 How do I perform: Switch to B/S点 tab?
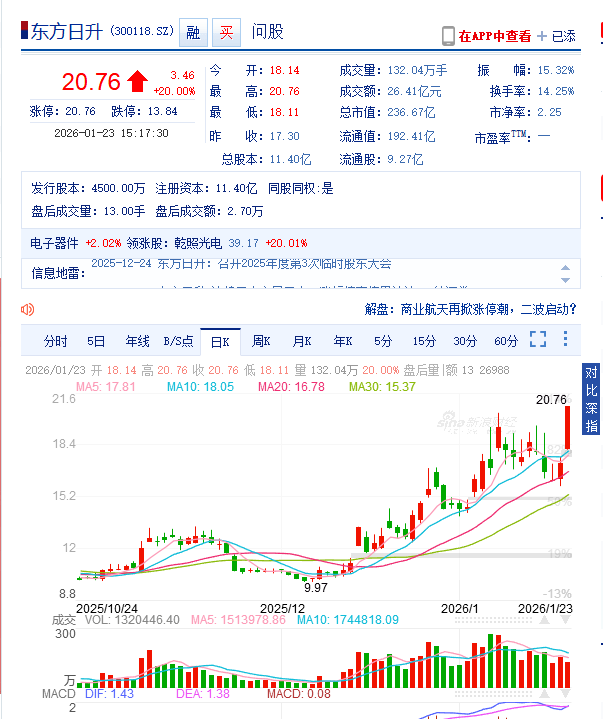pyautogui.click(x=178, y=341)
